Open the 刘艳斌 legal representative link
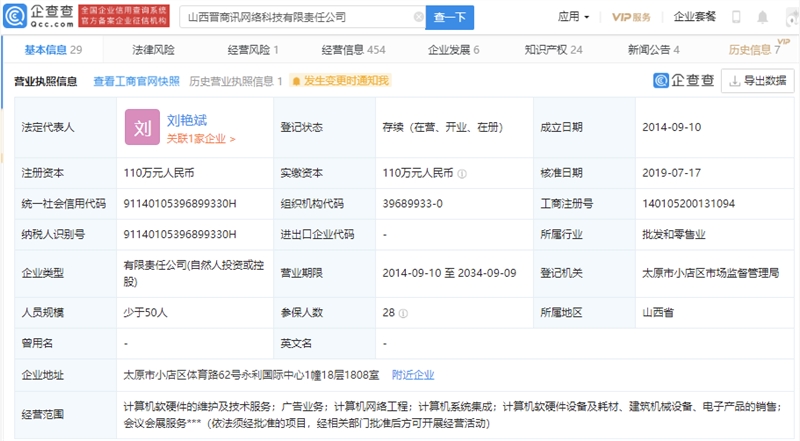This screenshot has width=800, height=441. [x=187, y=120]
